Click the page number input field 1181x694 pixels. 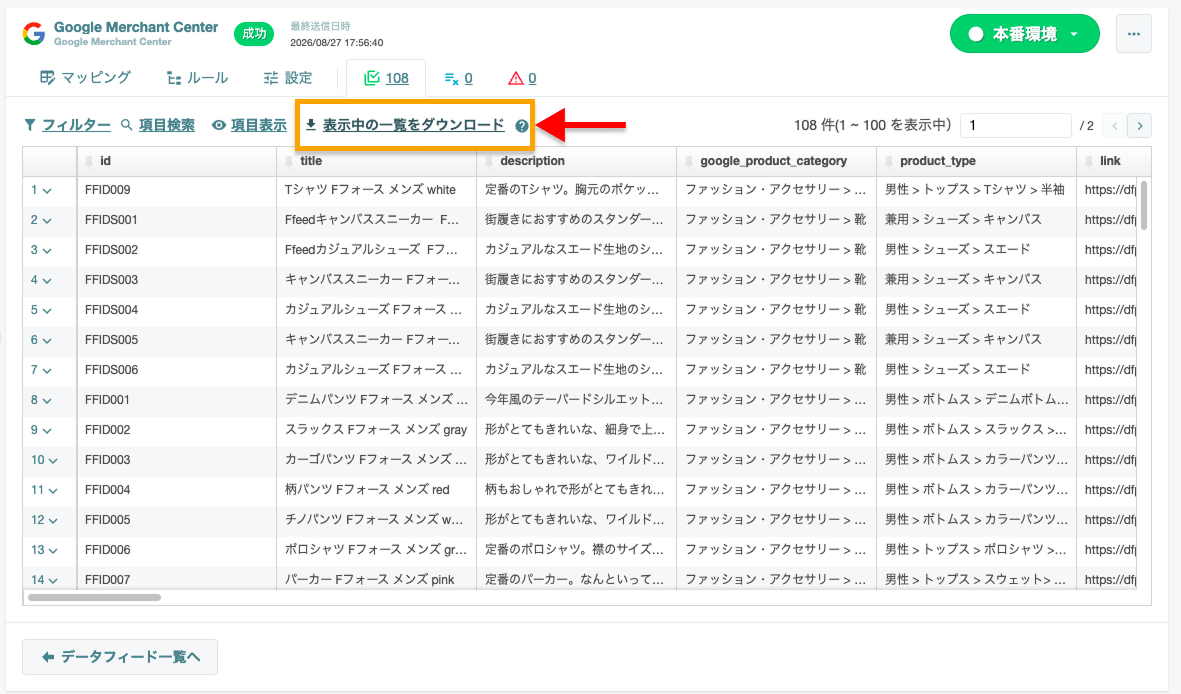pos(1015,126)
